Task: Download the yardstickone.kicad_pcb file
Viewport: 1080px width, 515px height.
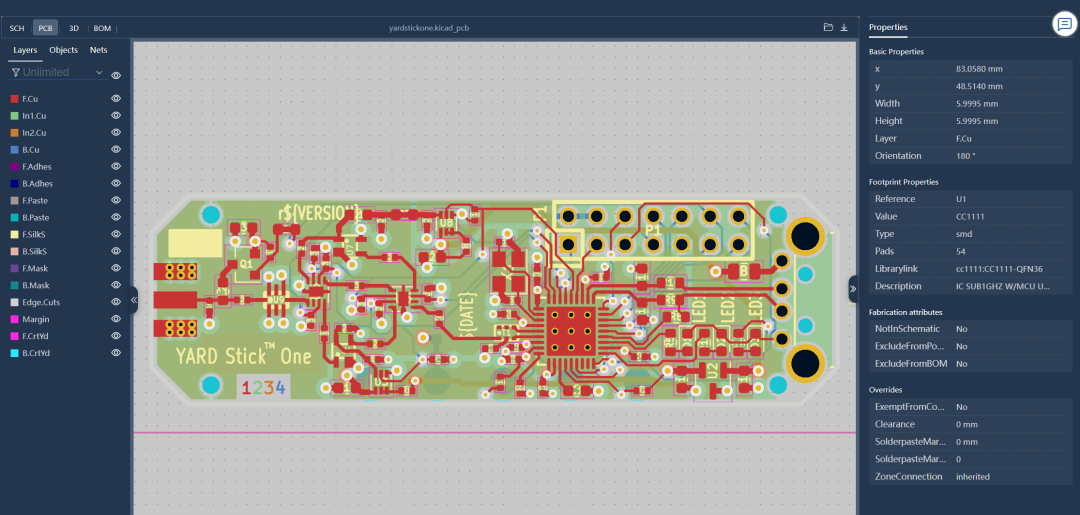Action: tap(844, 28)
